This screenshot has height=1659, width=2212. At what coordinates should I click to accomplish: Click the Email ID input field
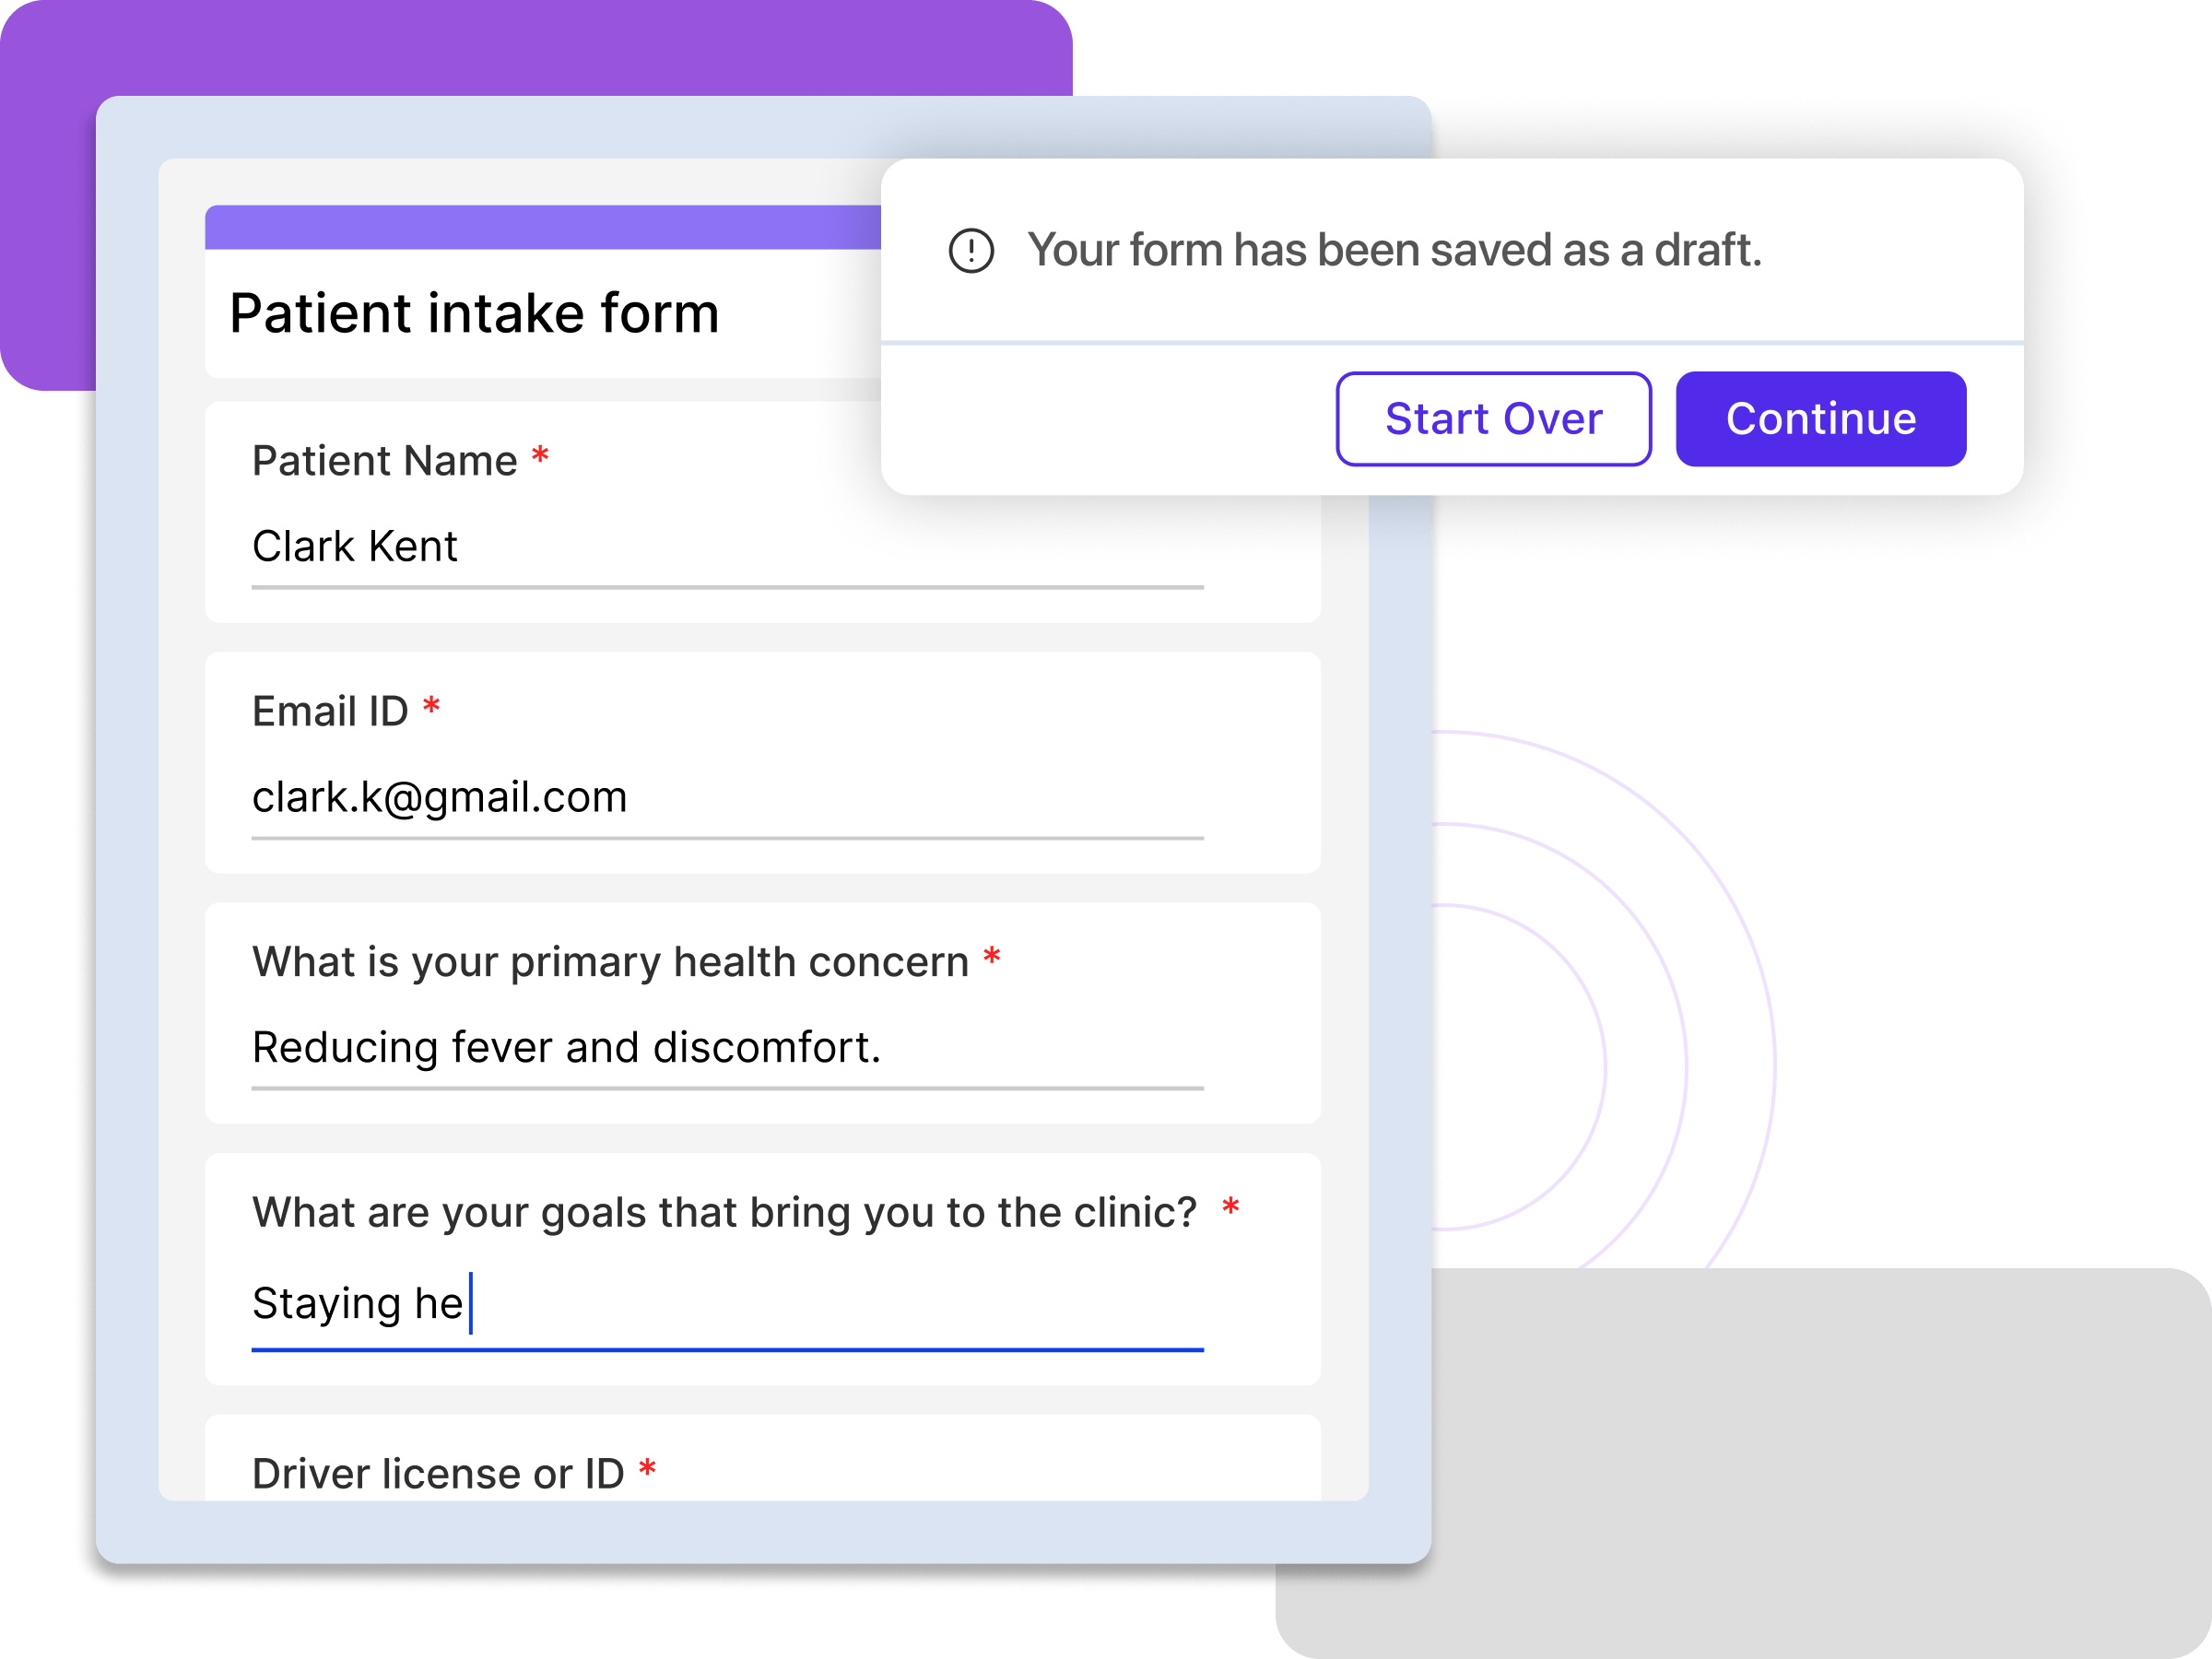[726, 798]
